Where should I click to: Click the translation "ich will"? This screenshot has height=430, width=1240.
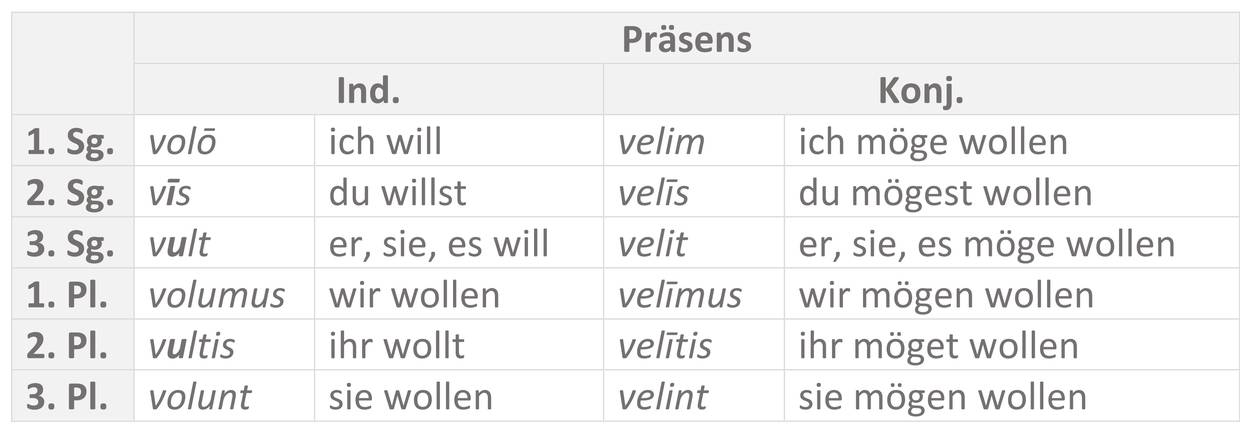[x=385, y=142]
